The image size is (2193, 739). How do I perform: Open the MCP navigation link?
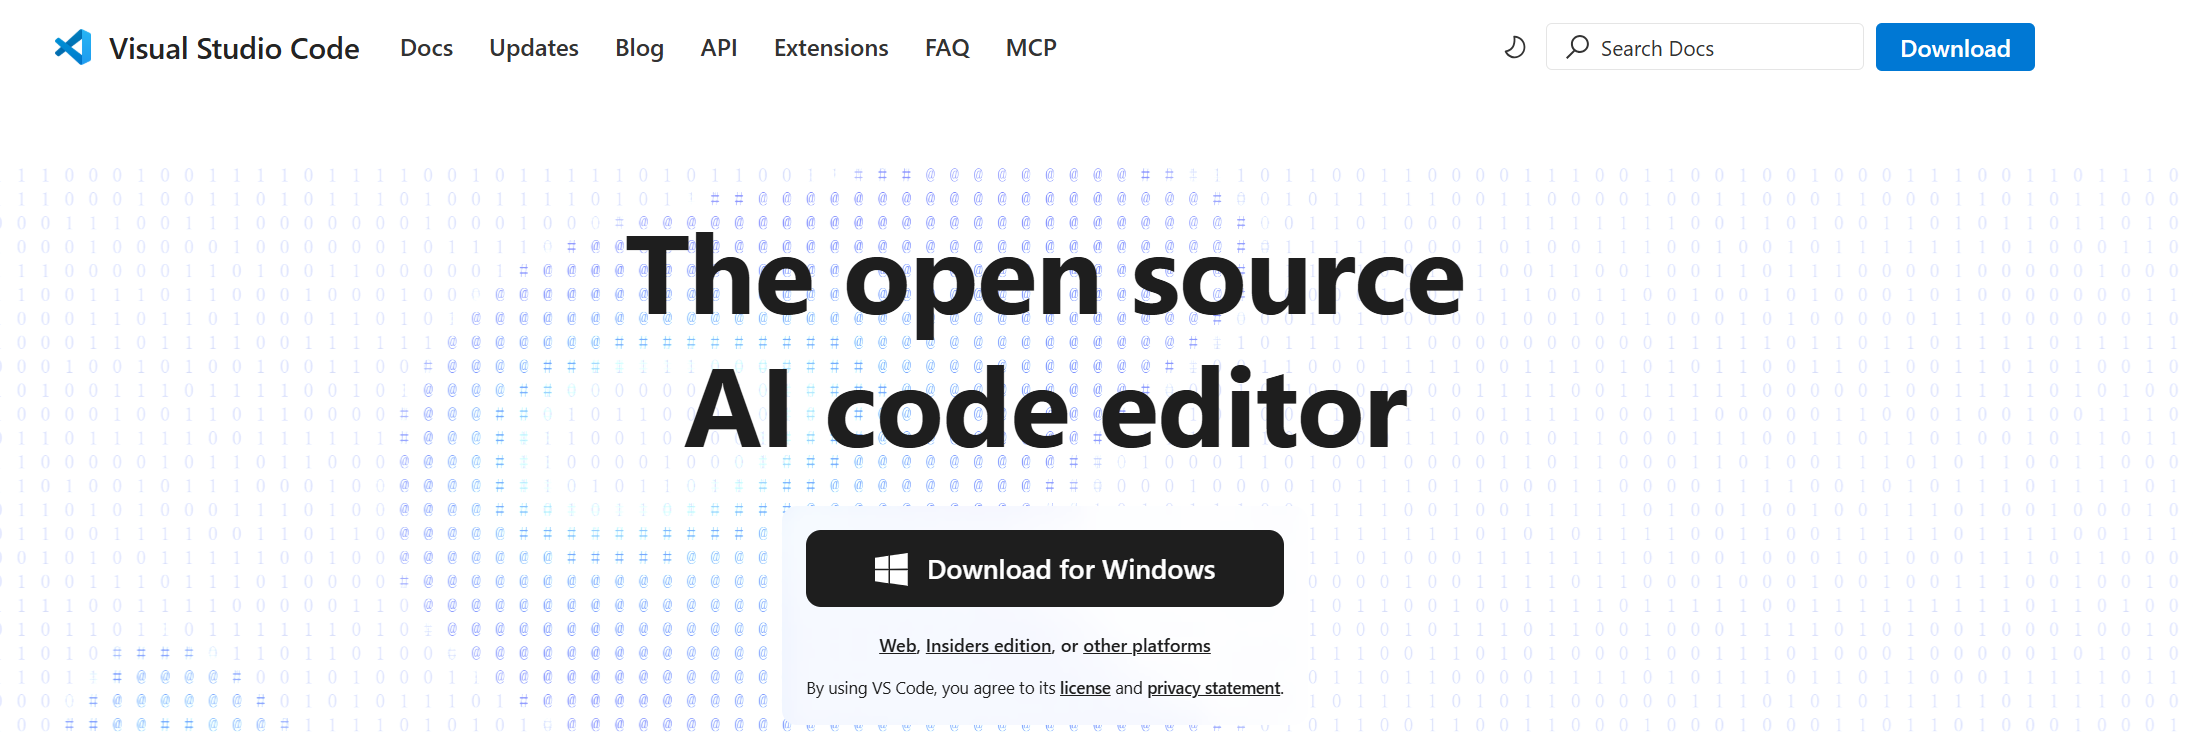click(1031, 48)
